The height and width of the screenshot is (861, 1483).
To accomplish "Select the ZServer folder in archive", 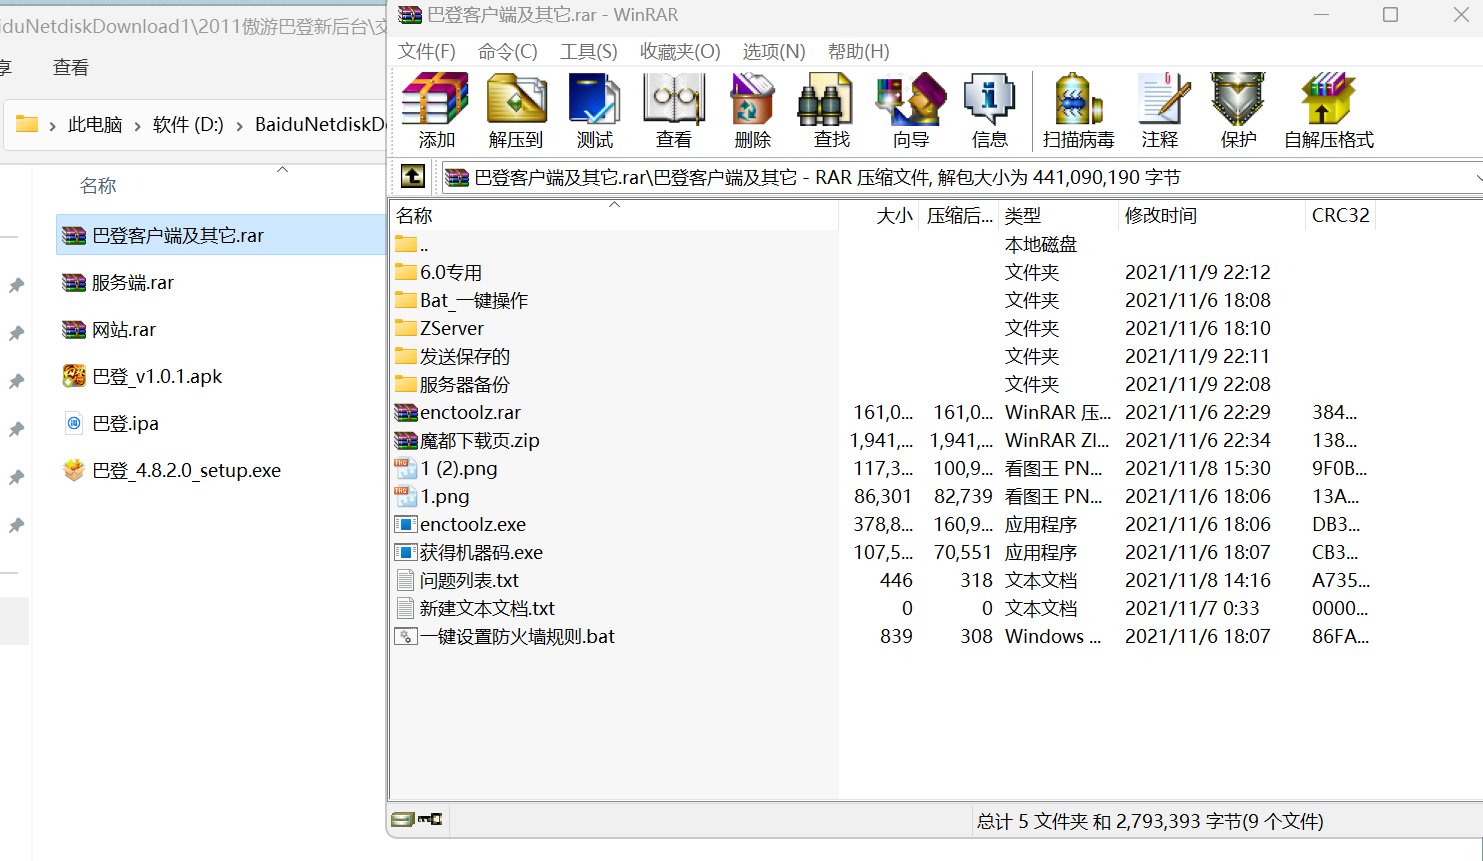I will (x=452, y=329).
